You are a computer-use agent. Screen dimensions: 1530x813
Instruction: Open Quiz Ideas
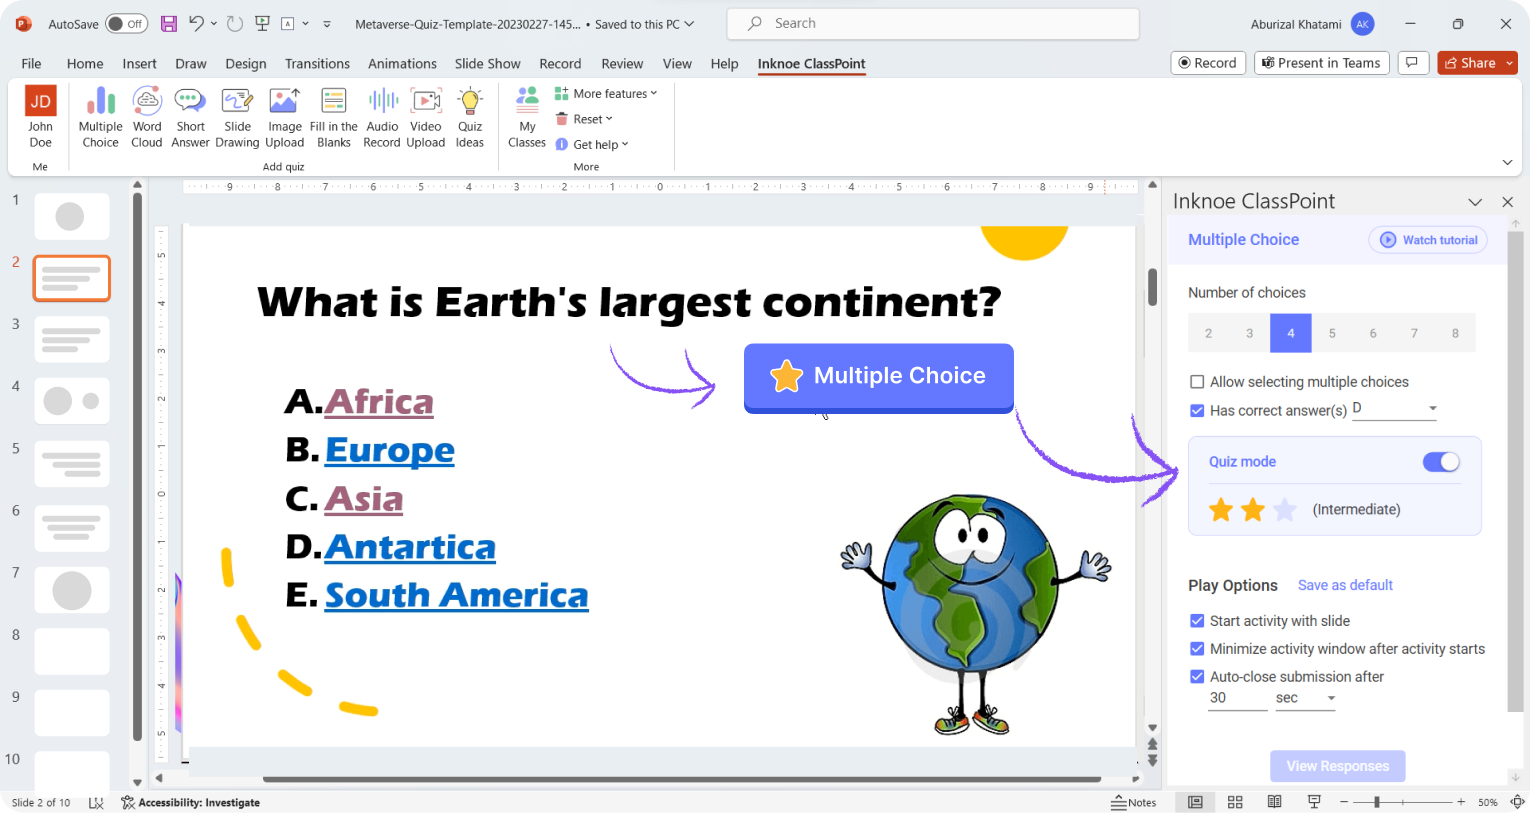click(469, 115)
